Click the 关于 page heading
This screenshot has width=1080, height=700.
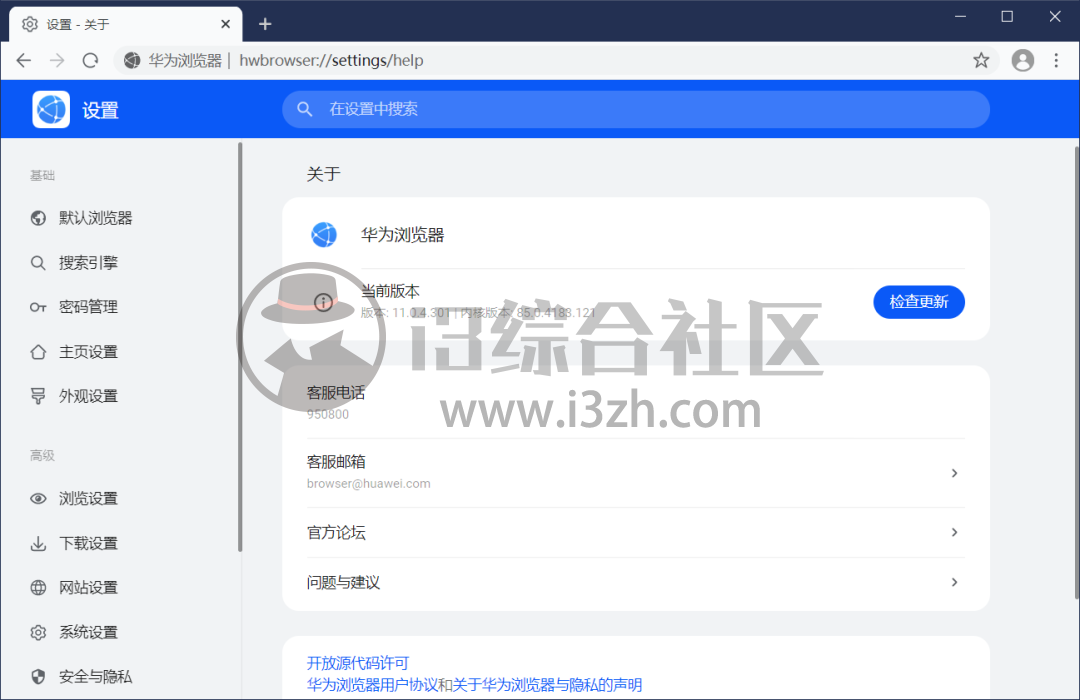323,174
